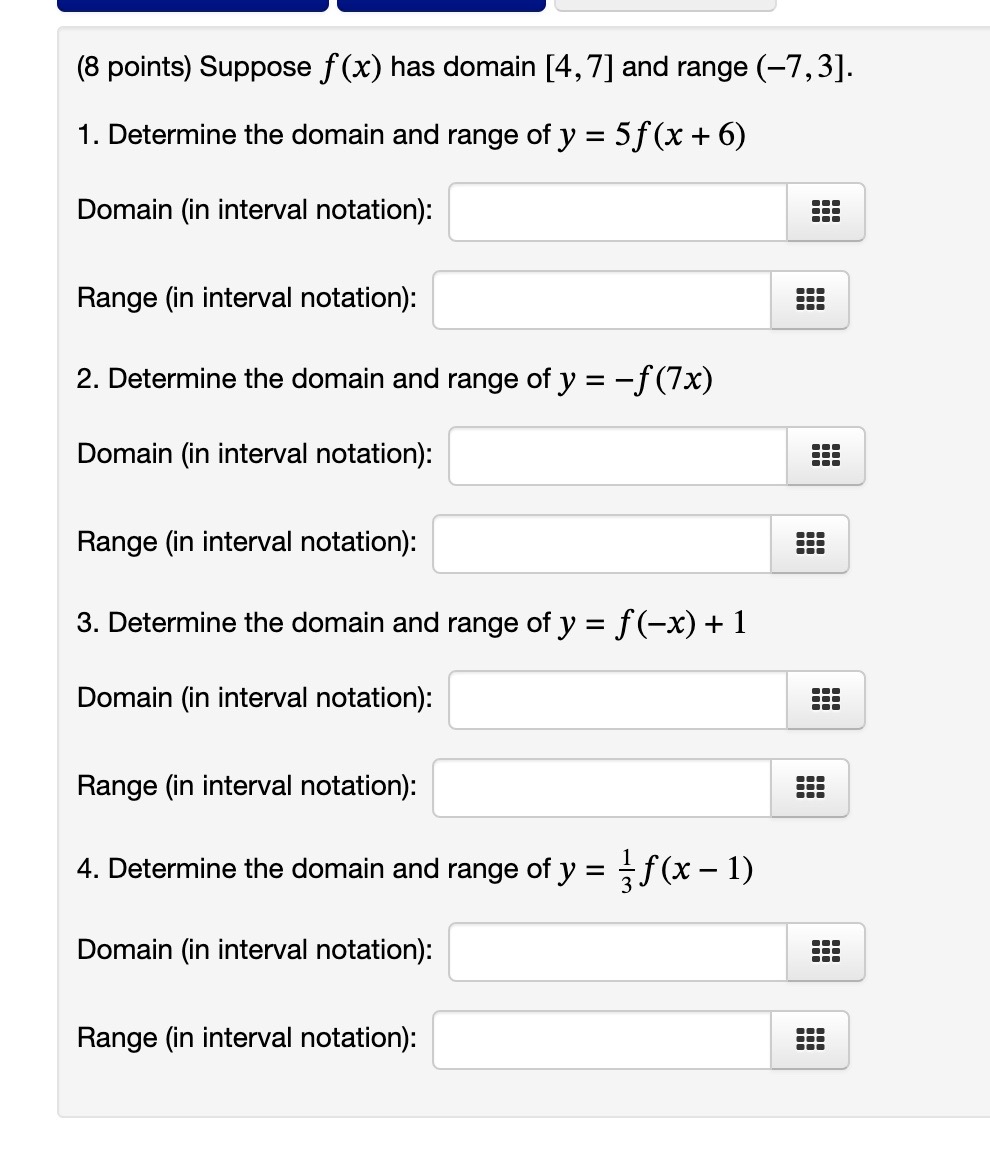Viewport: 990px width, 1153px height.
Task: Open the math keypad for problem 3 domain
Action: point(825,700)
